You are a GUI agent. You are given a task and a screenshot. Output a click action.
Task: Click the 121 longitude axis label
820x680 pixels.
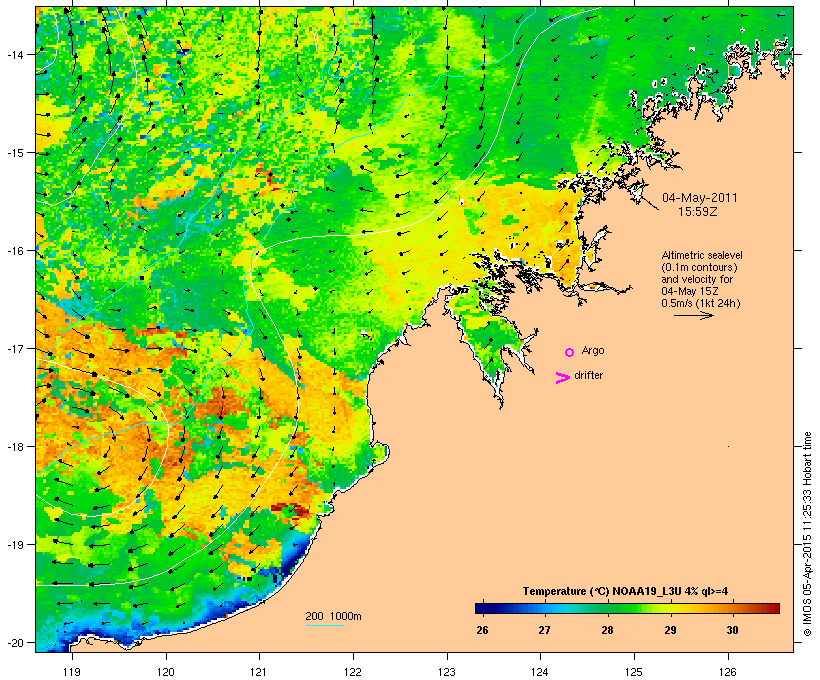[259, 672]
